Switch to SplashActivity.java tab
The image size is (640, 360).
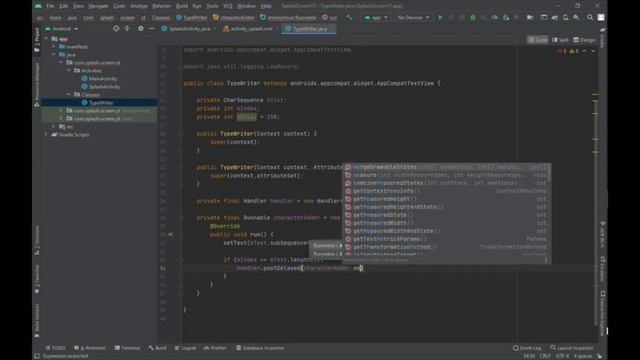188,29
